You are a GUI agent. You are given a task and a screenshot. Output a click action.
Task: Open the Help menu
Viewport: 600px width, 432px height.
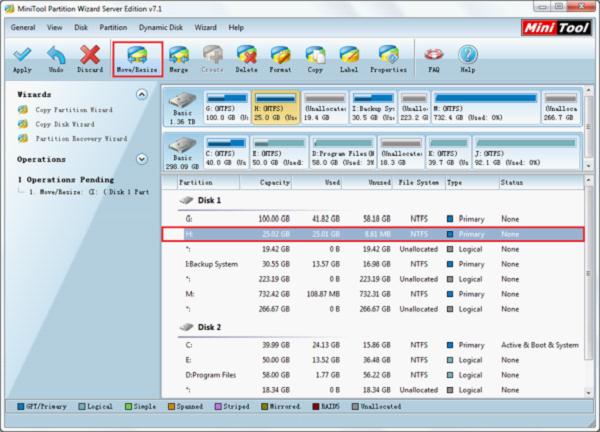tap(236, 28)
